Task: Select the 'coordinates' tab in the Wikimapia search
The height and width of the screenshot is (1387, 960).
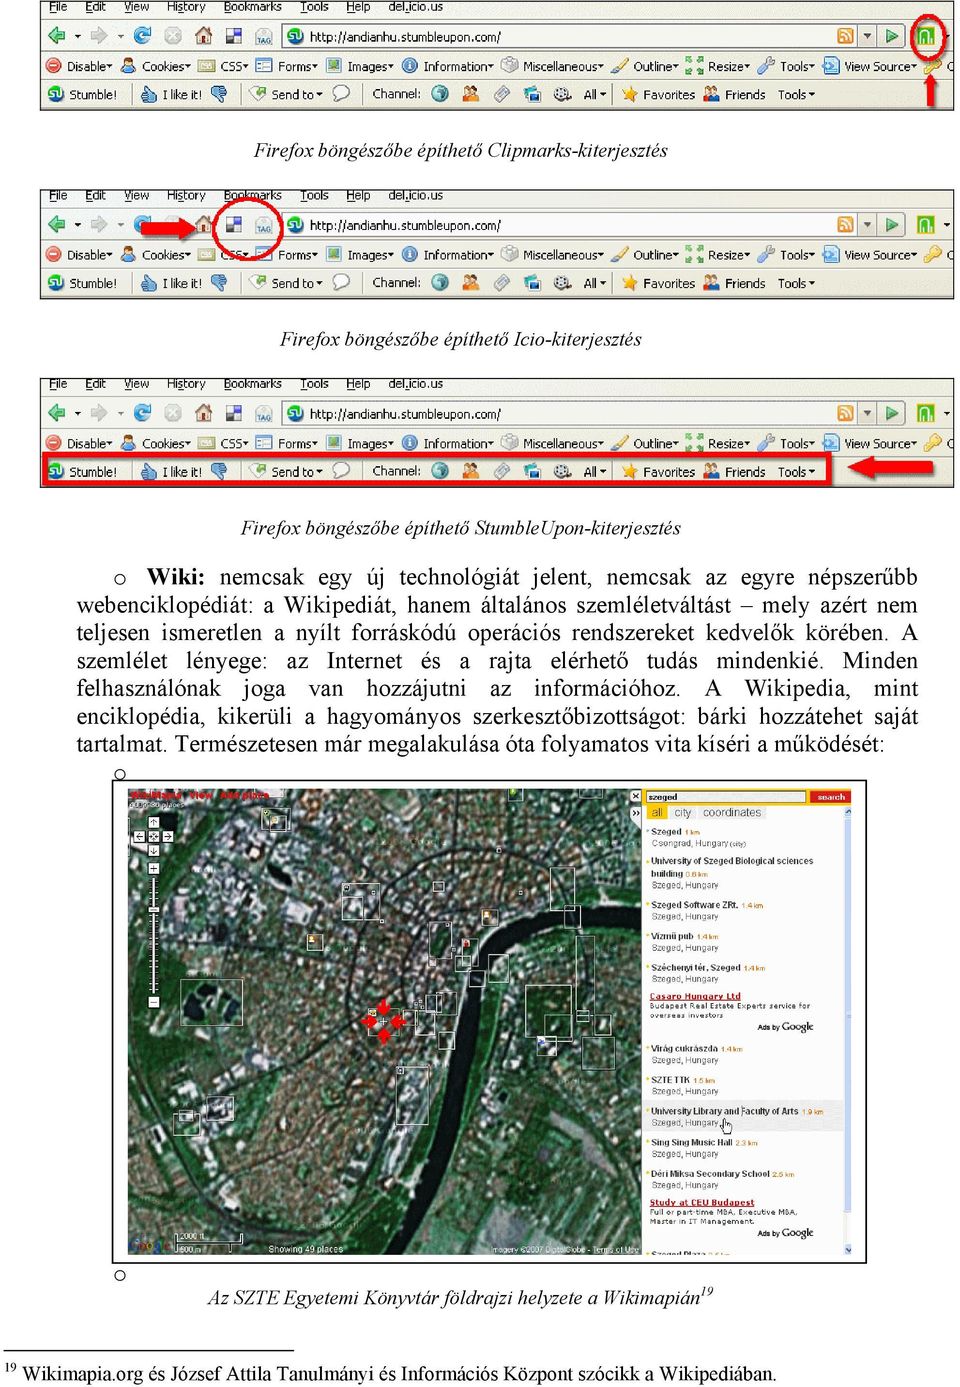Action: pyautogui.click(x=731, y=813)
